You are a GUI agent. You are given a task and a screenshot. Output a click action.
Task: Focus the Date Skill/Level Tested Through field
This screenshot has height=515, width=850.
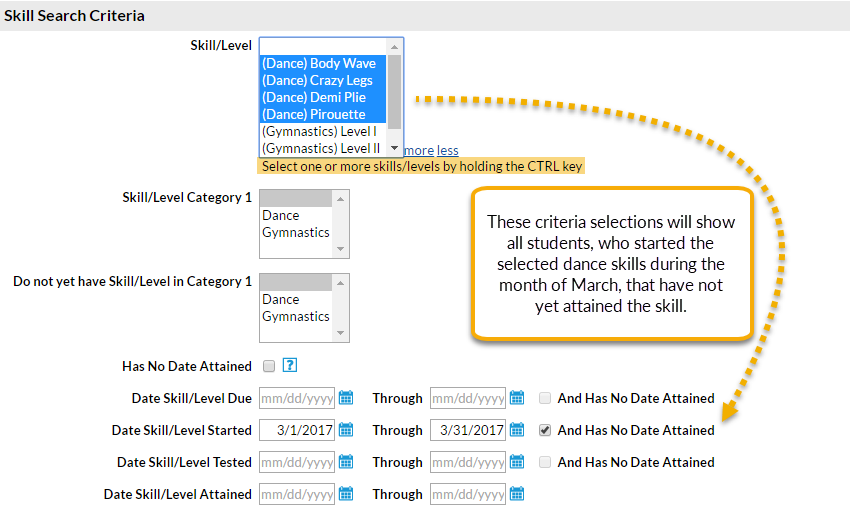[x=468, y=462]
